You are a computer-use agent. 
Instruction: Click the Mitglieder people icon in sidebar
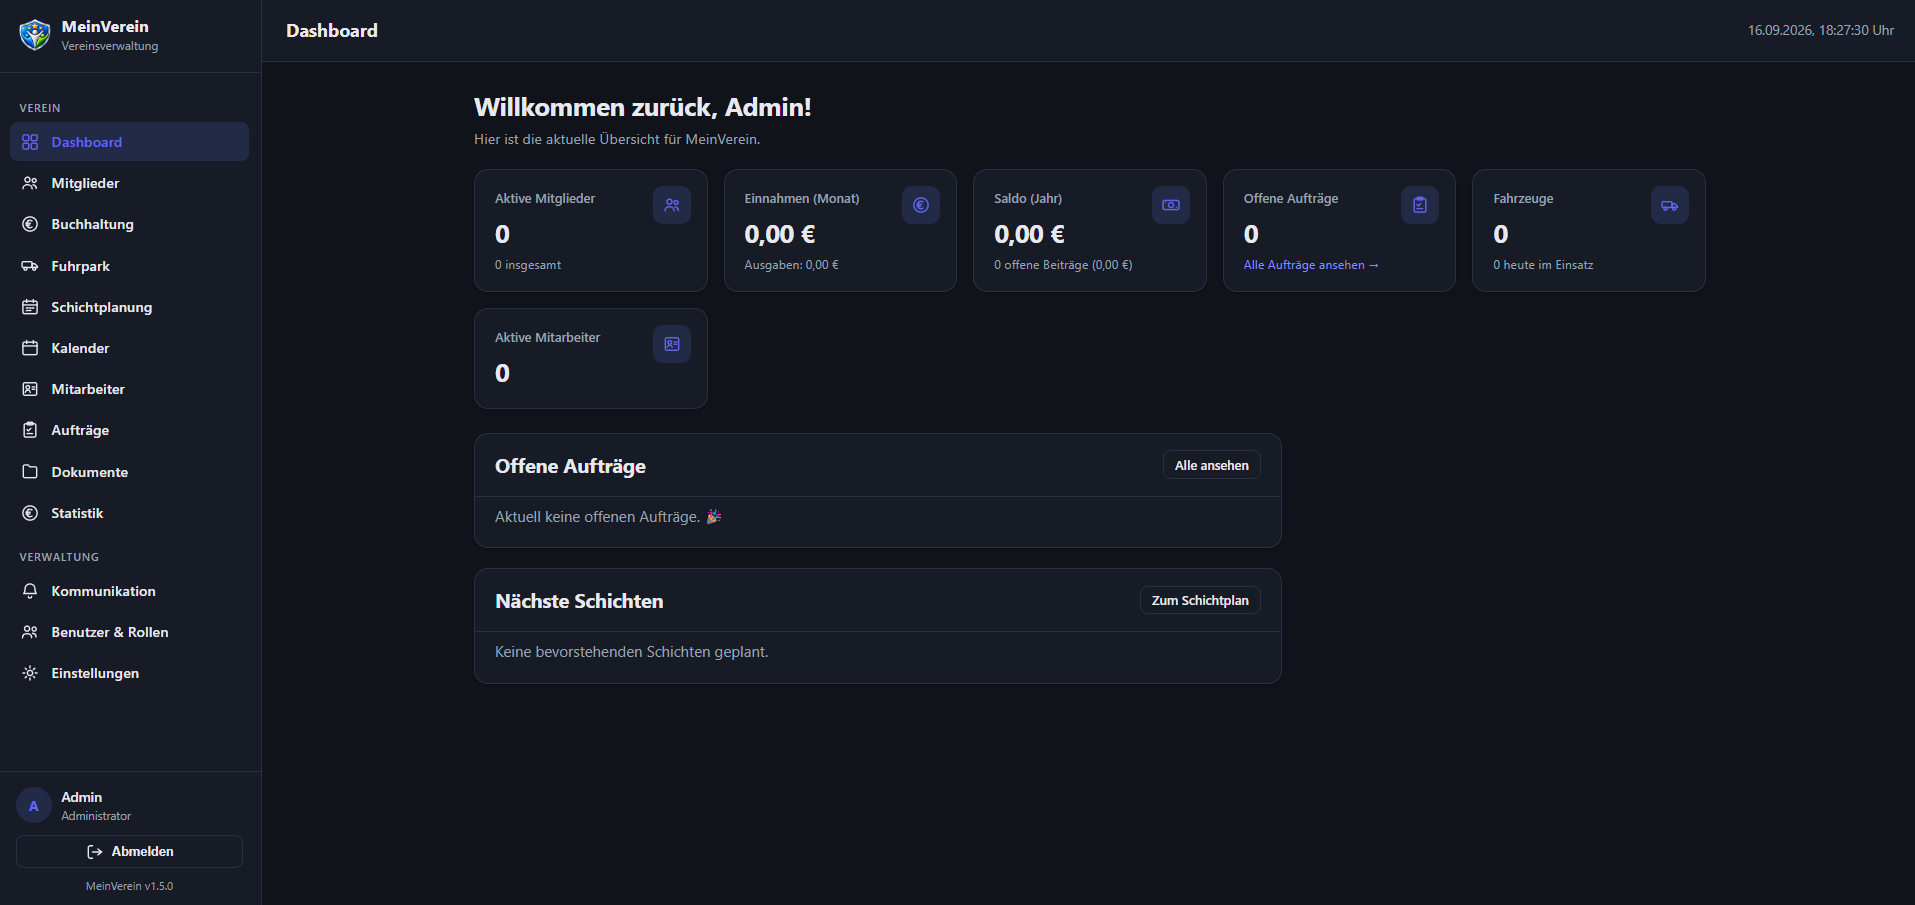pos(30,183)
